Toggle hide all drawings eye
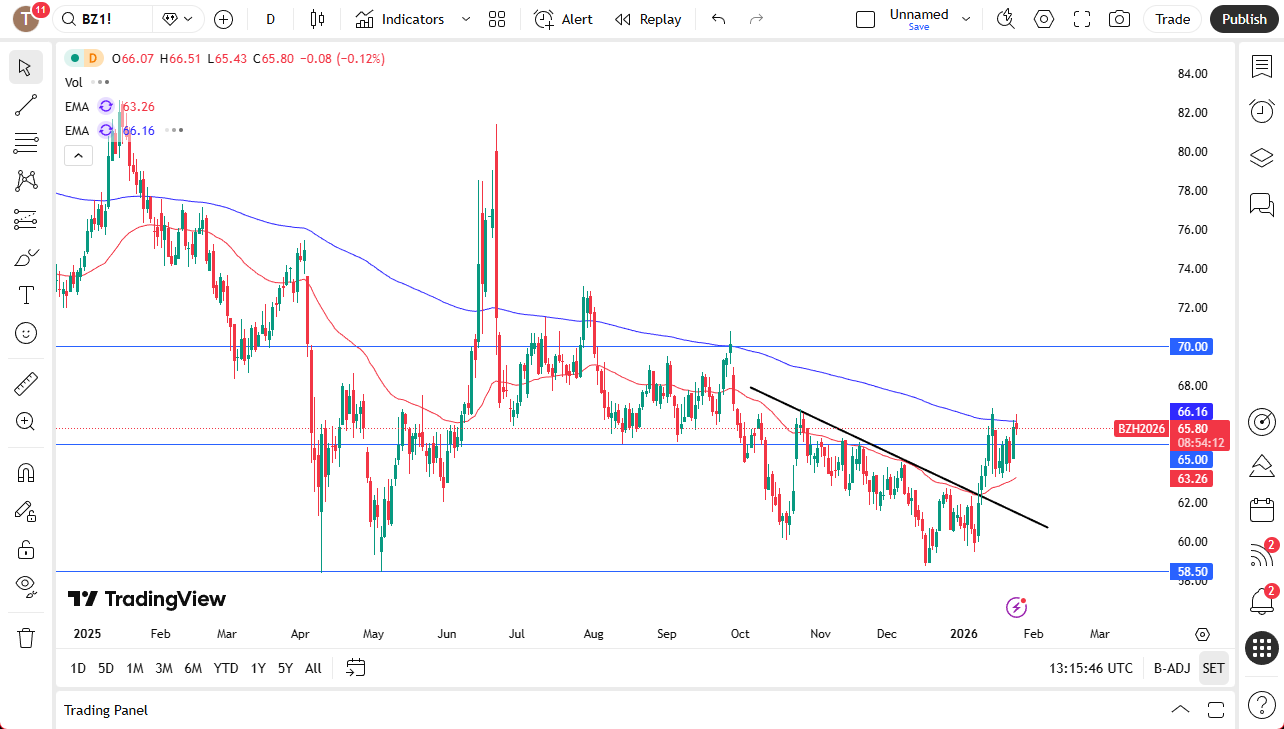 tap(26, 587)
